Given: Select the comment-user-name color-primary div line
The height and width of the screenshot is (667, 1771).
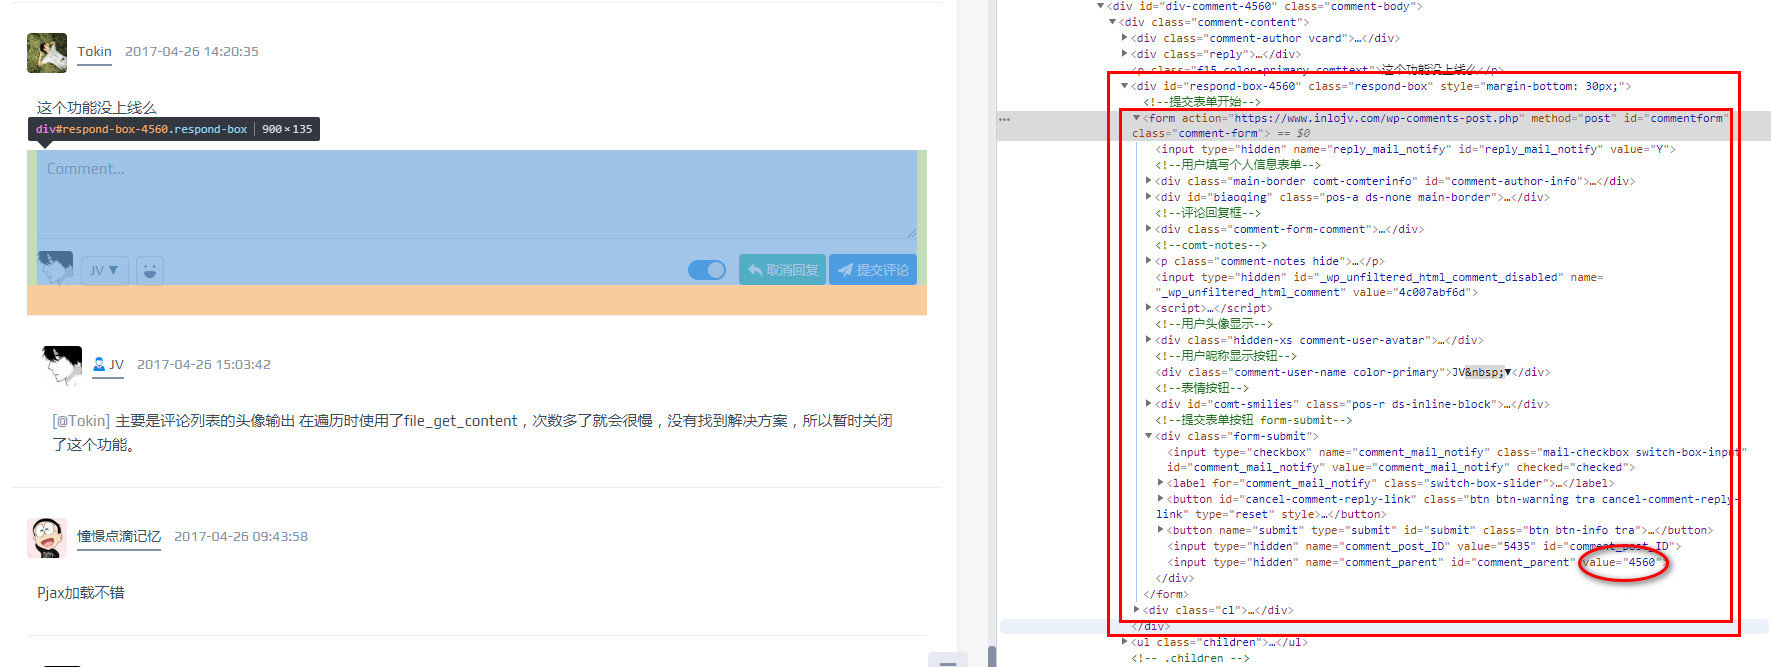Looking at the screenshot, I should pyautogui.click(x=1353, y=372).
